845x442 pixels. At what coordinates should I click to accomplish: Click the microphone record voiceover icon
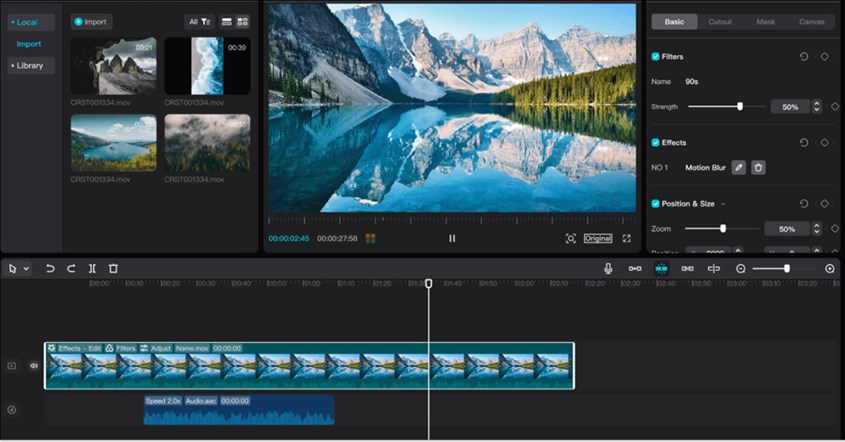pyautogui.click(x=608, y=268)
